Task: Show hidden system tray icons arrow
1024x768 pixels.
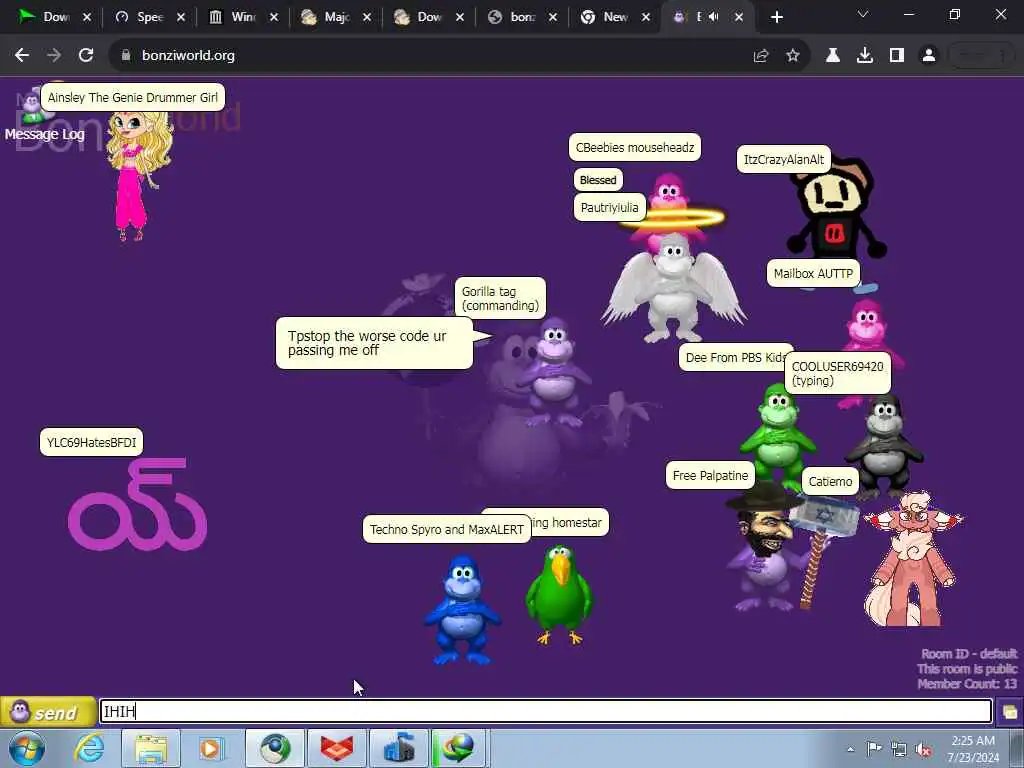Action: (850, 749)
